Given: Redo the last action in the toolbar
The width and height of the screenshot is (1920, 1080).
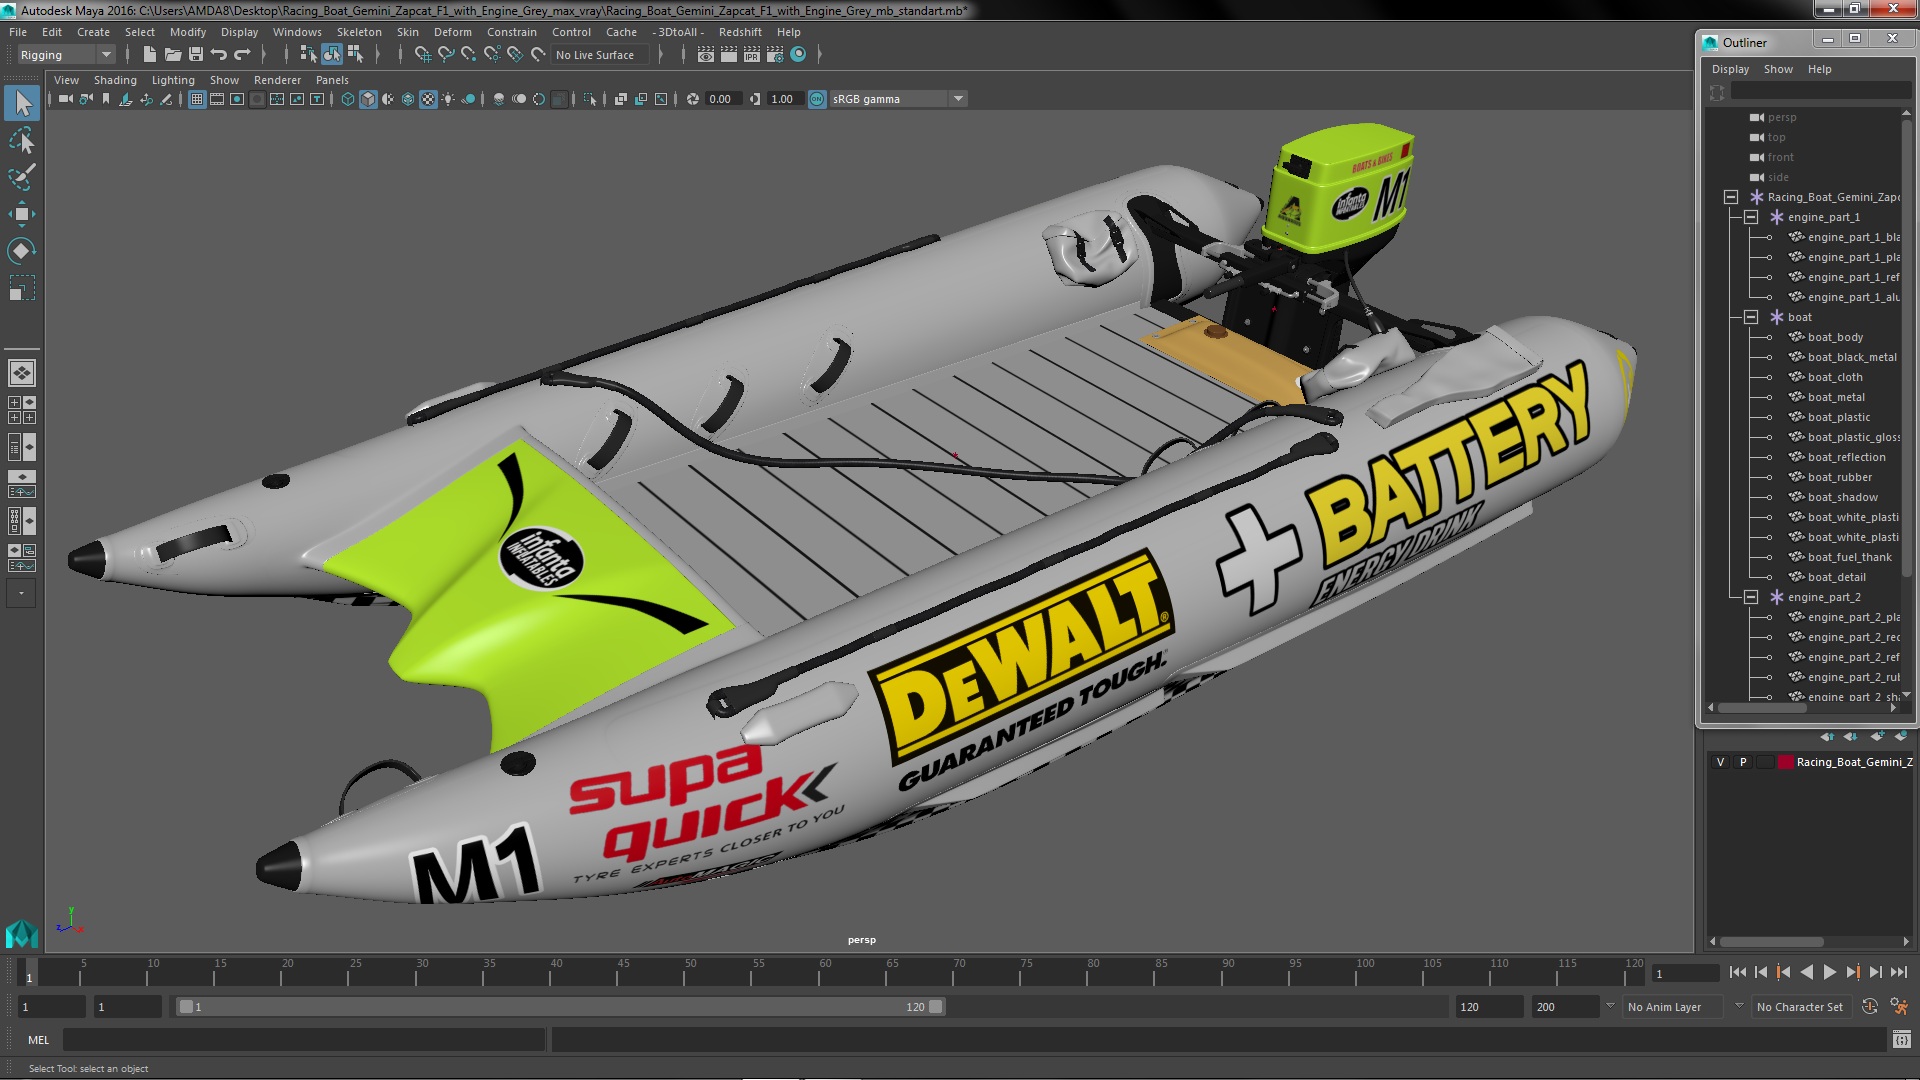Looking at the screenshot, I should (242, 55).
